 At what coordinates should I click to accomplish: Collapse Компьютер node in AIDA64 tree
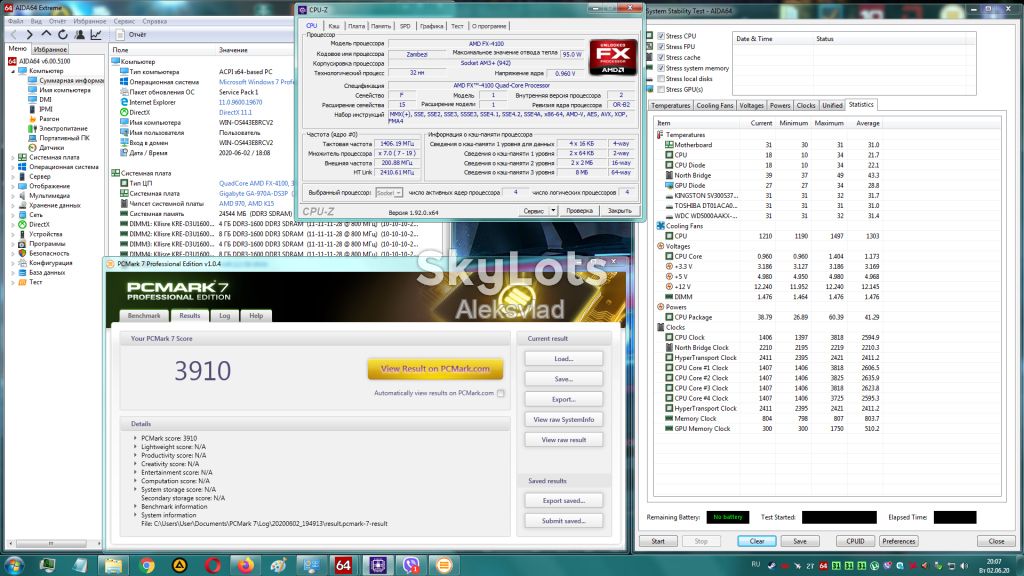(x=13, y=71)
